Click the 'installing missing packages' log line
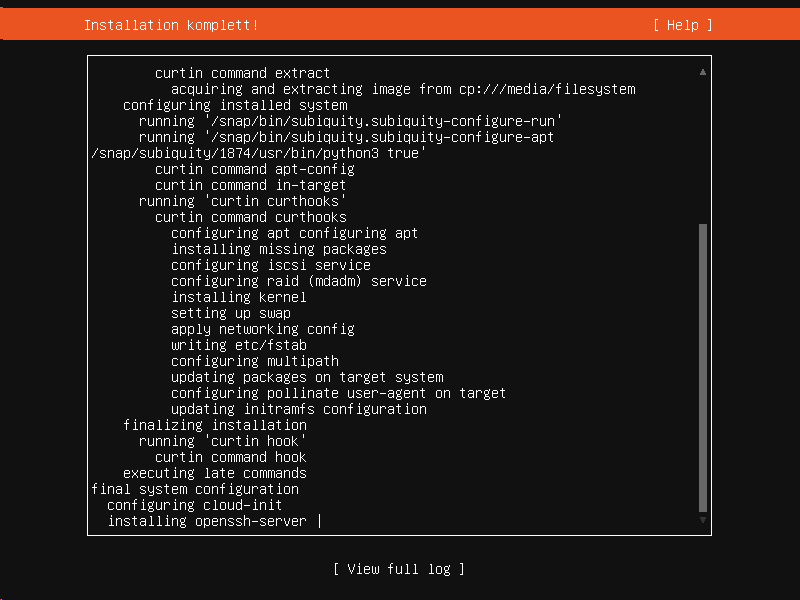 (279, 249)
